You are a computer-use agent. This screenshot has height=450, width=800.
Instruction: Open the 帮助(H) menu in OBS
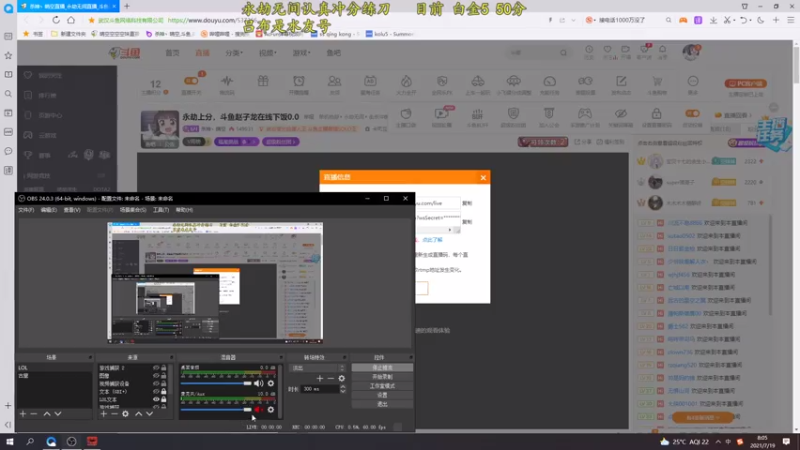pos(184,210)
